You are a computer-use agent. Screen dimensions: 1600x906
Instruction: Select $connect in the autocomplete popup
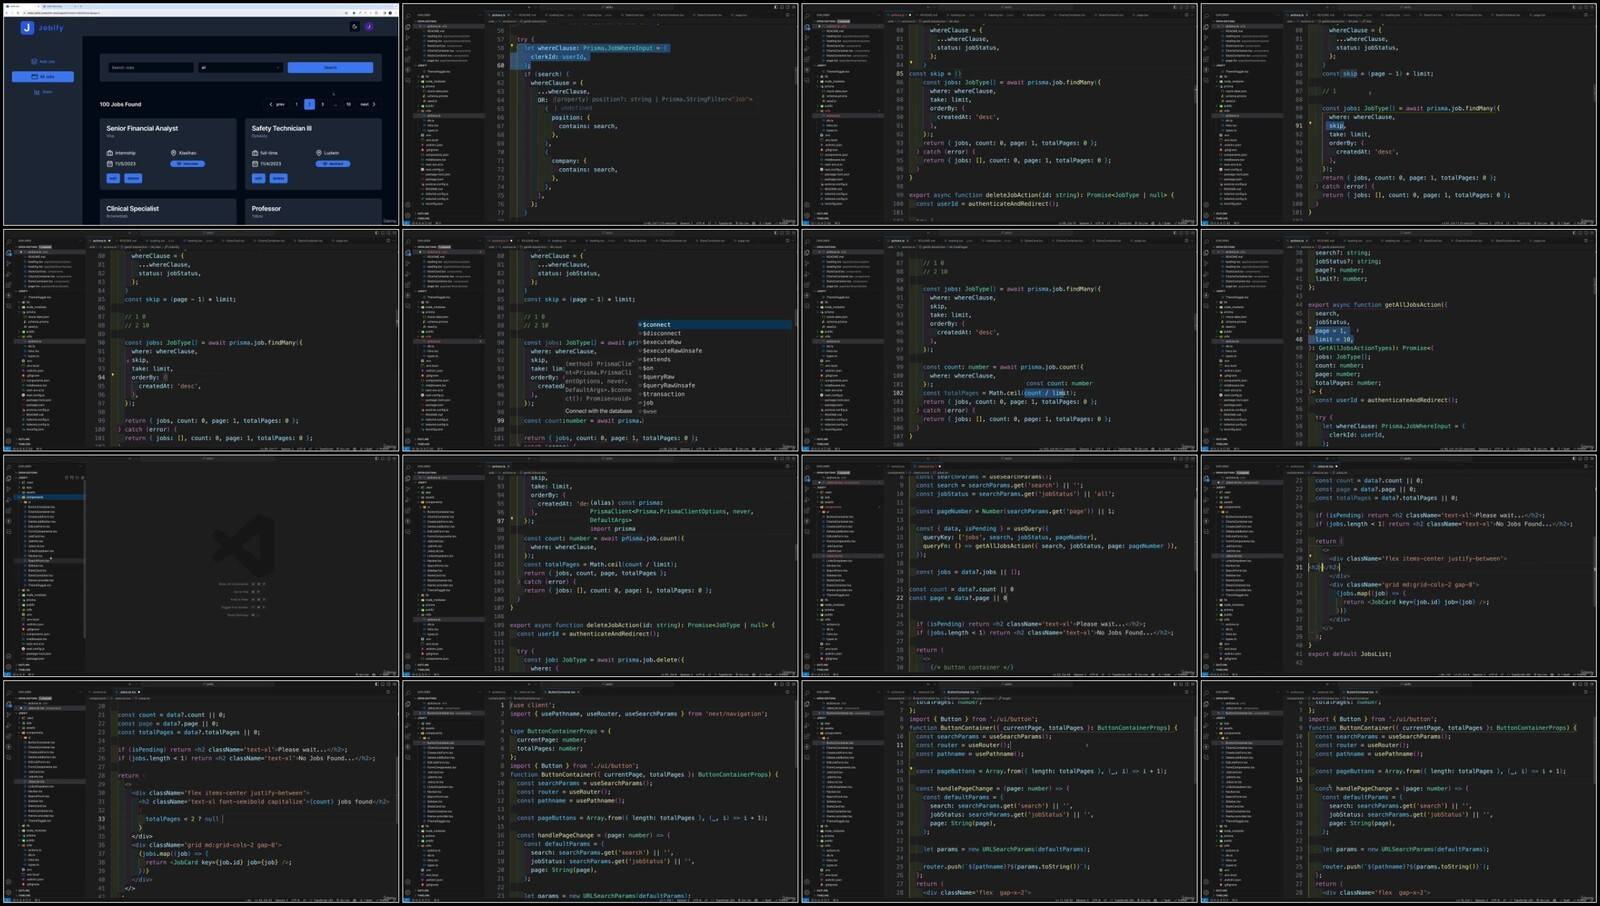point(715,324)
